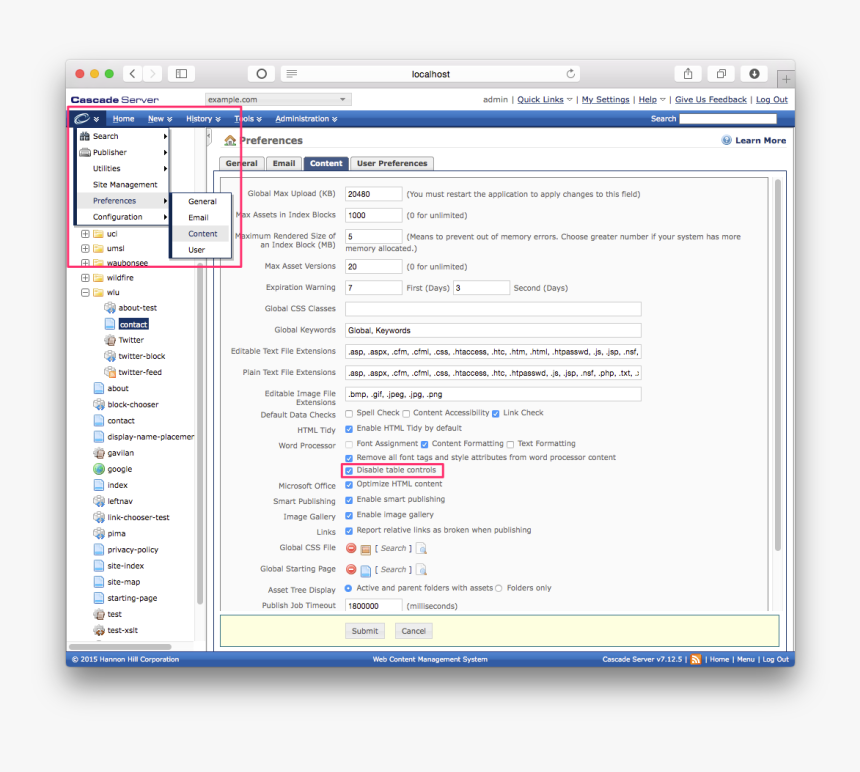Open My Settings link

pyautogui.click(x=606, y=99)
